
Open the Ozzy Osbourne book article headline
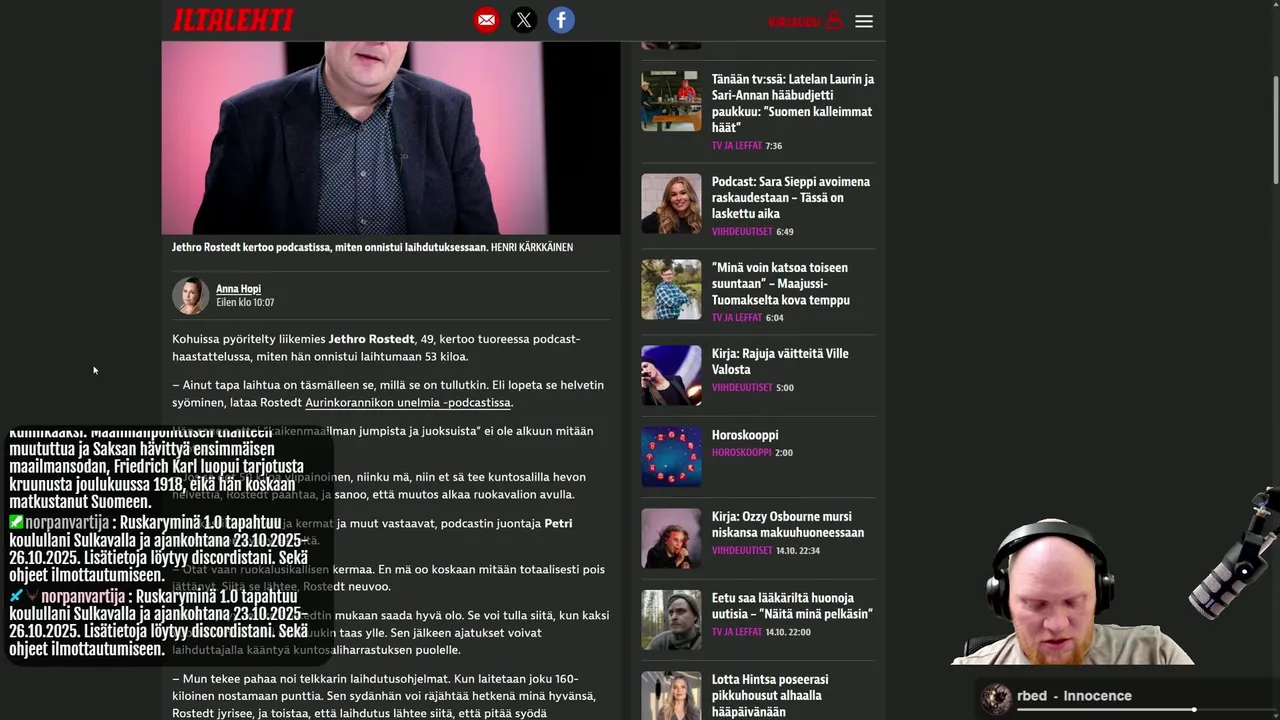click(x=788, y=524)
